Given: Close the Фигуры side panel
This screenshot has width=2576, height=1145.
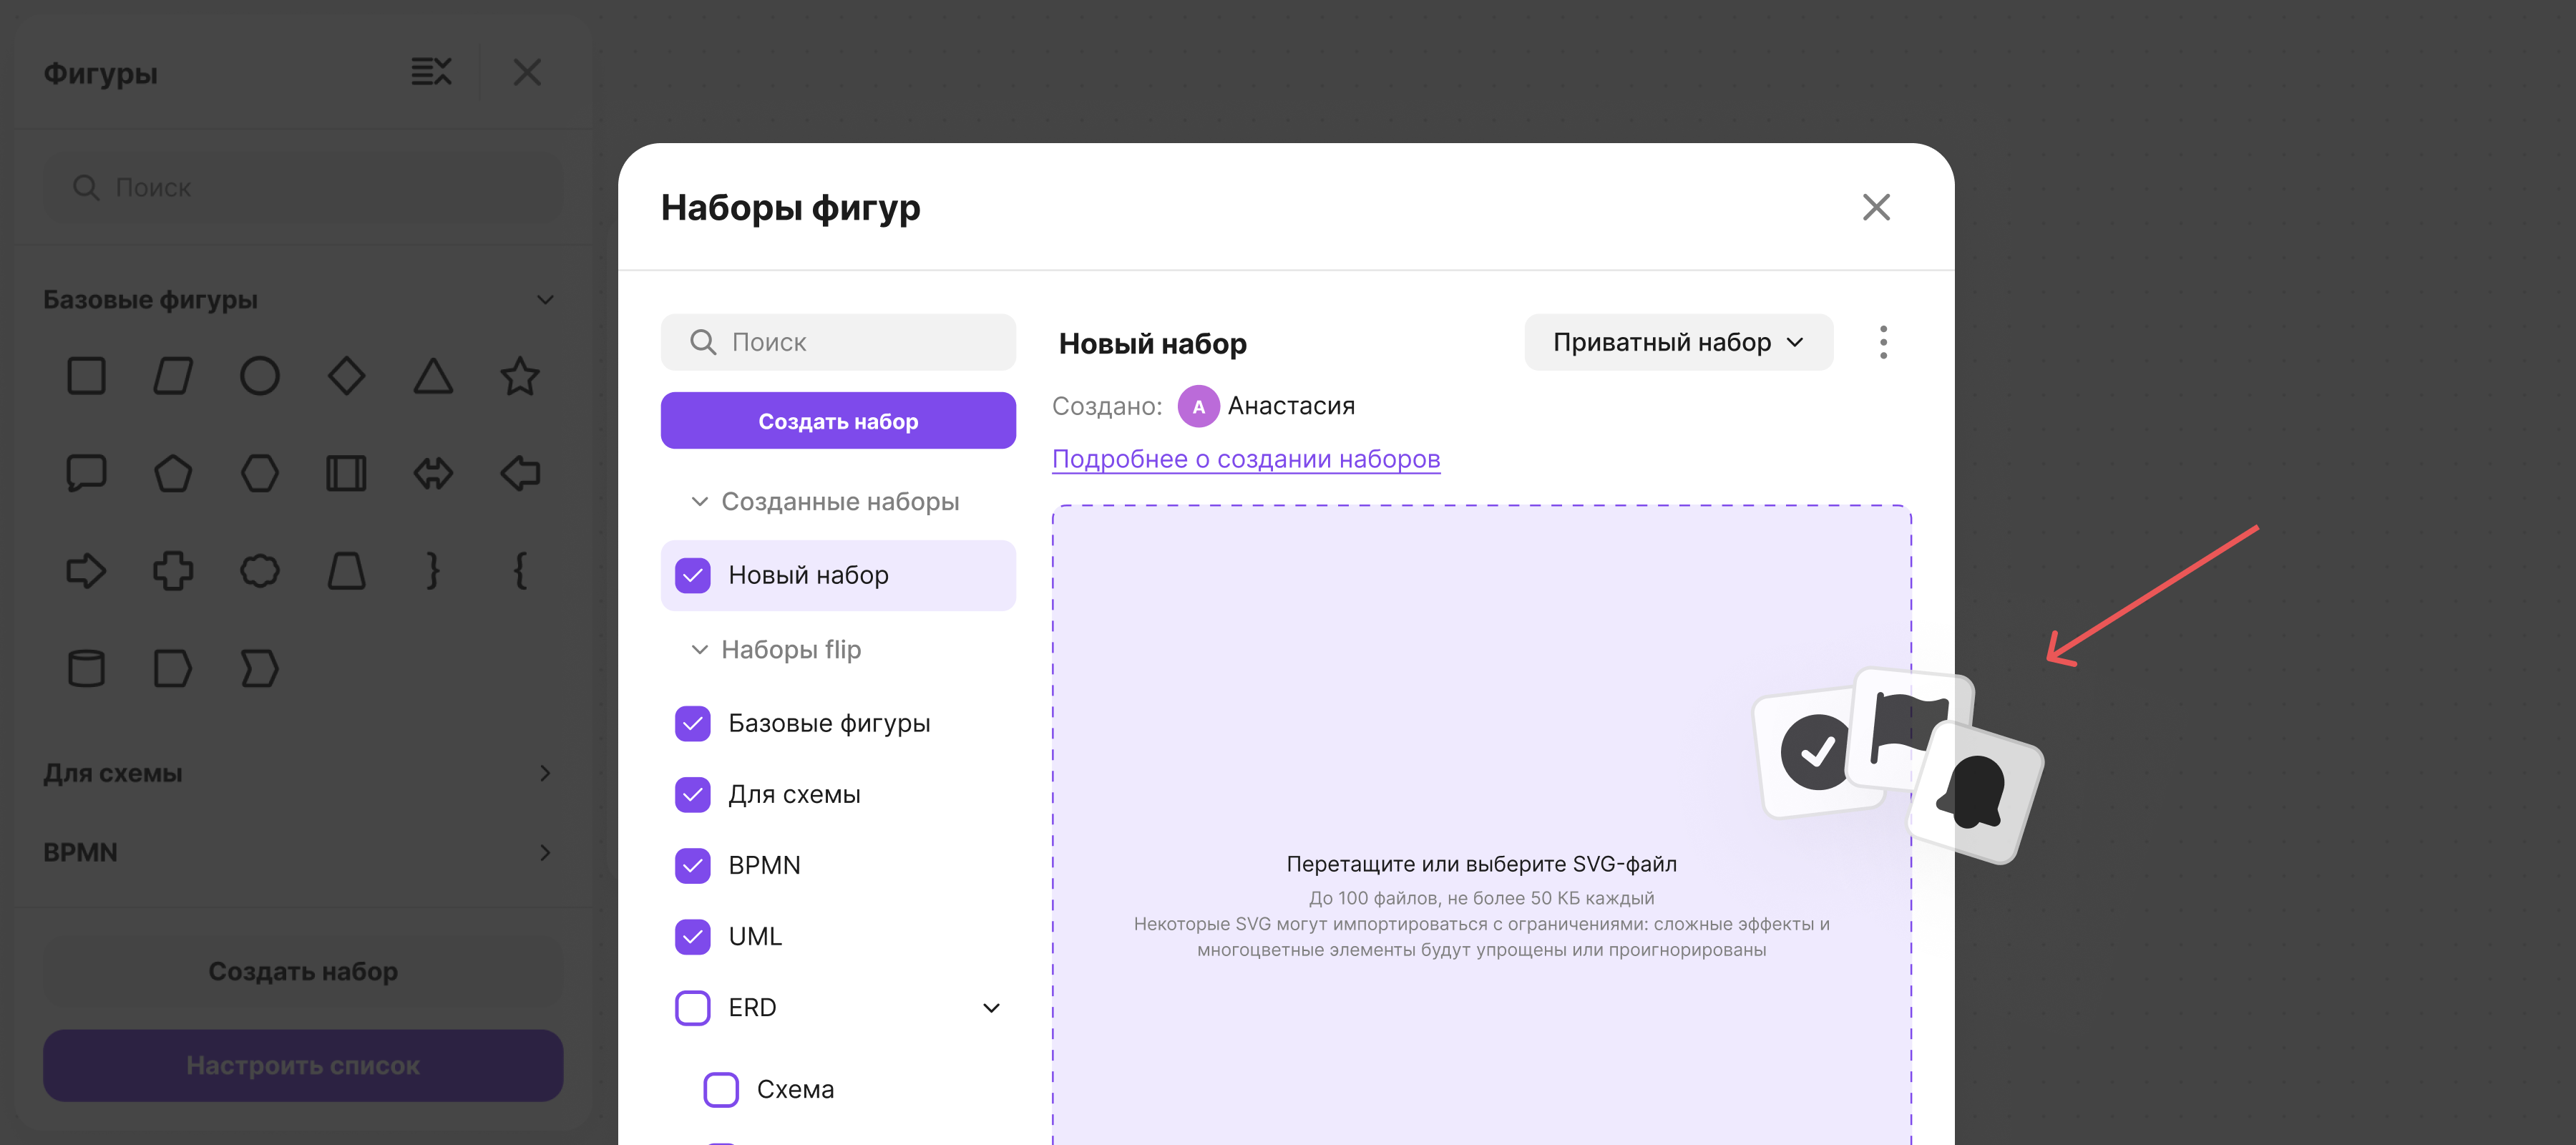Looking at the screenshot, I should tap(527, 72).
